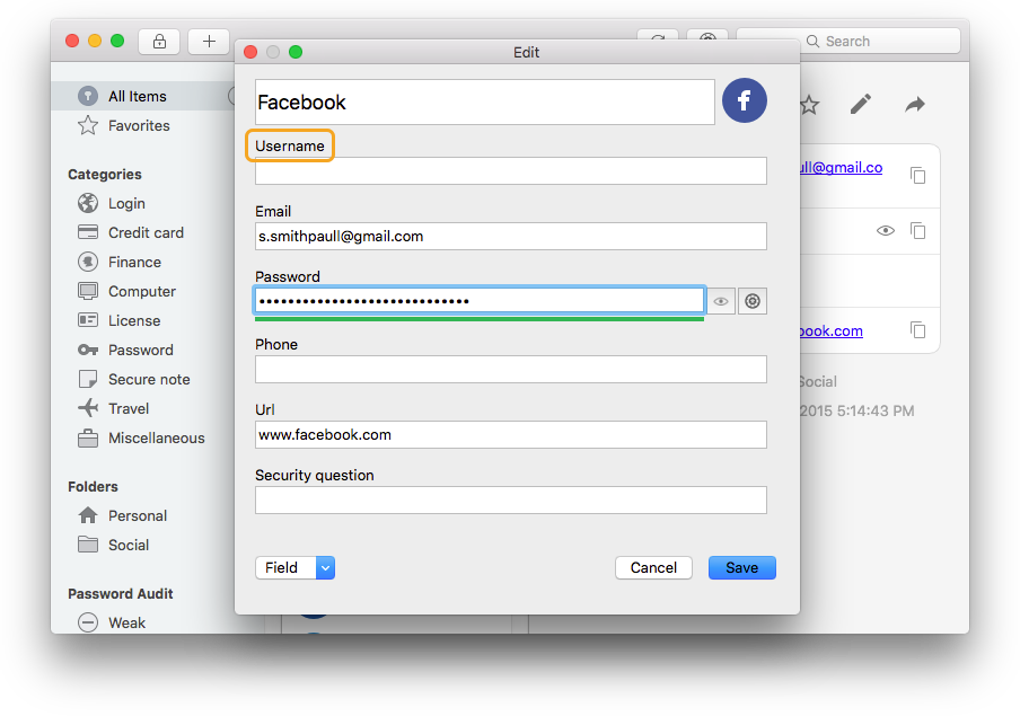Copy the password using its copy icon

[x=917, y=230]
